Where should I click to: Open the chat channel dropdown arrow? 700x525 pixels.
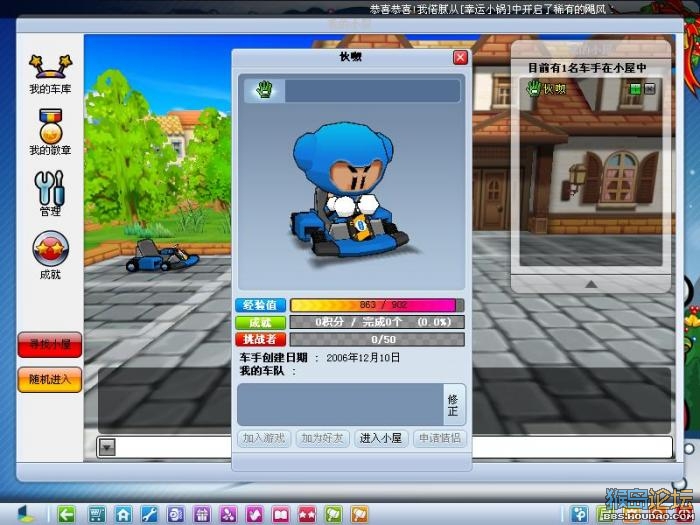coord(108,447)
